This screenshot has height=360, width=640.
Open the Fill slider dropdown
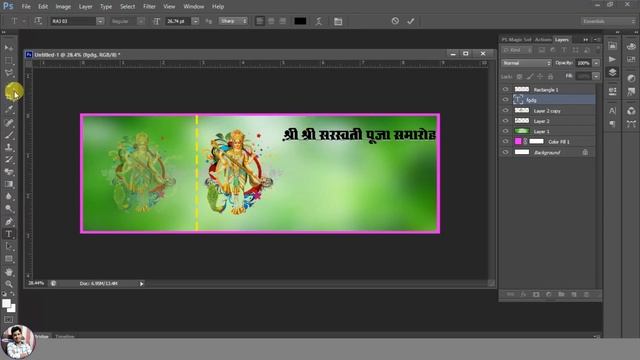(596, 76)
